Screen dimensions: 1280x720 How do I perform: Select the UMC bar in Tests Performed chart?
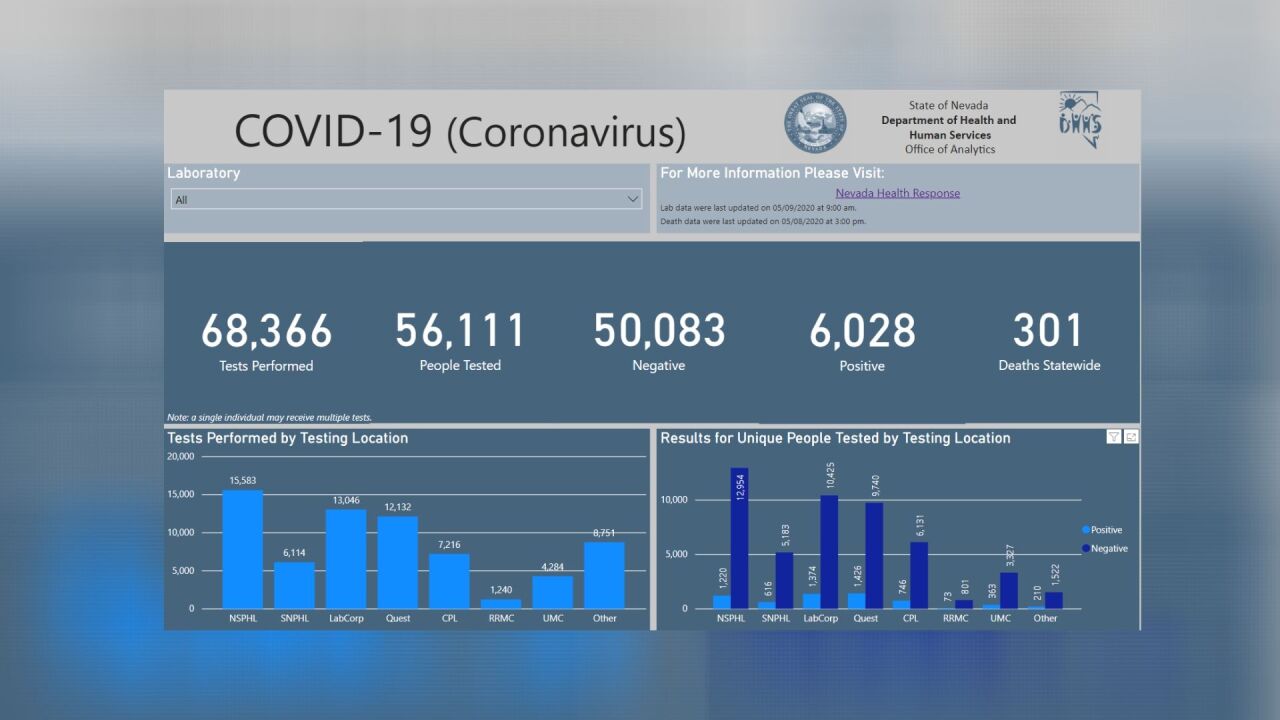[553, 592]
